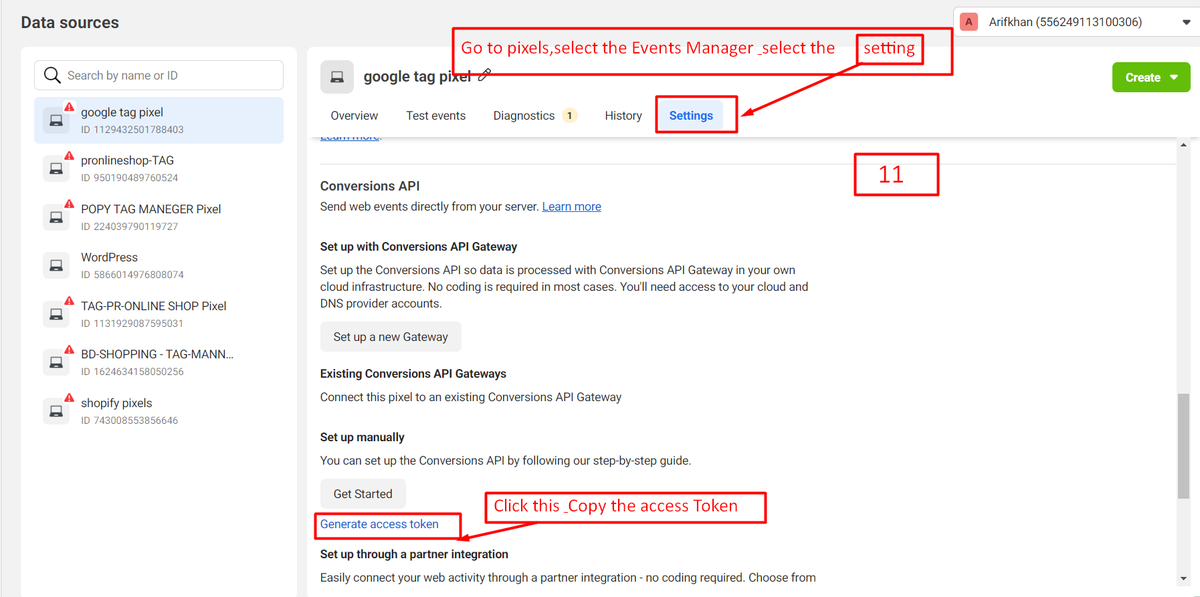Switch to the Overview tab
1200x597 pixels.
point(354,116)
